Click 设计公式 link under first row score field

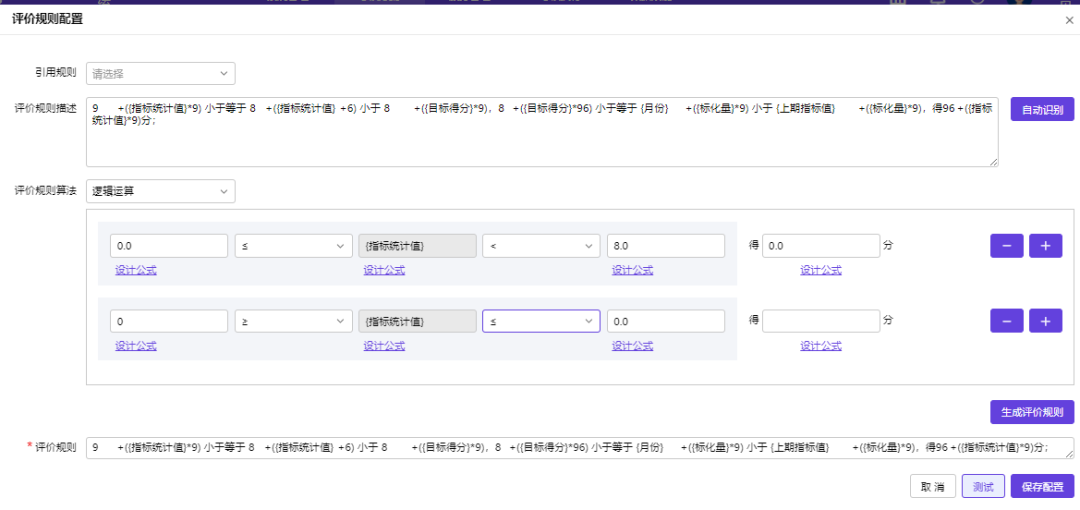point(820,270)
